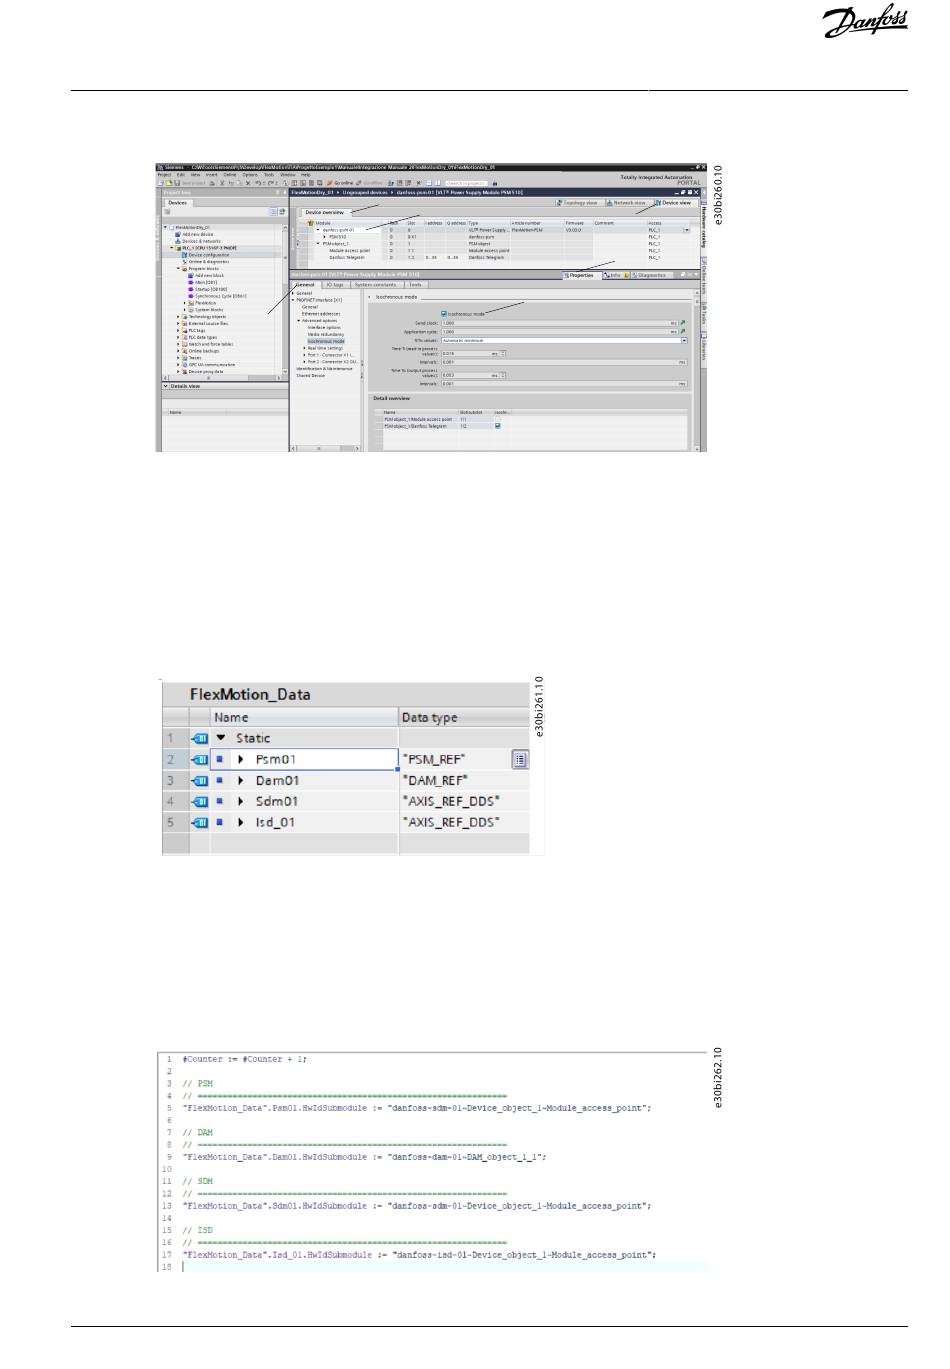Screen dimensions: 950x1369
Task: Click the Add new device icon
Action: click(178, 234)
